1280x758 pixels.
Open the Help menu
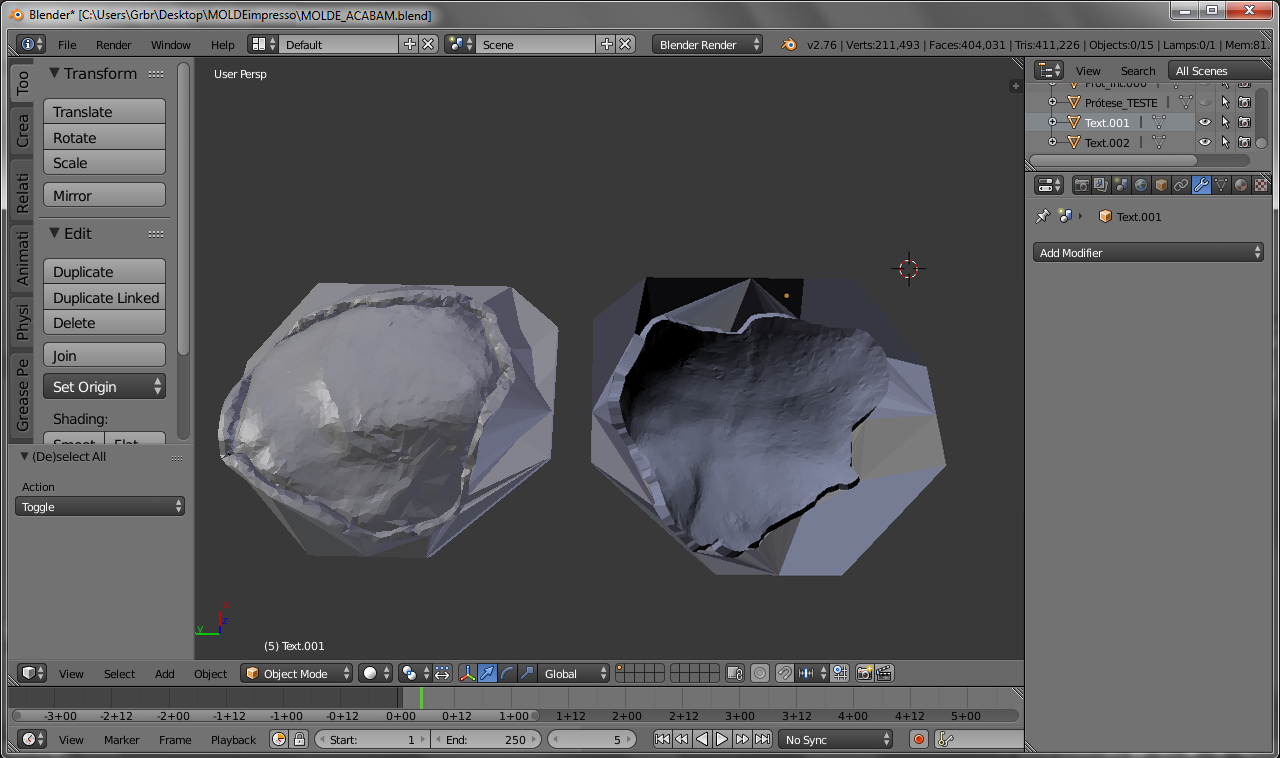tap(223, 45)
